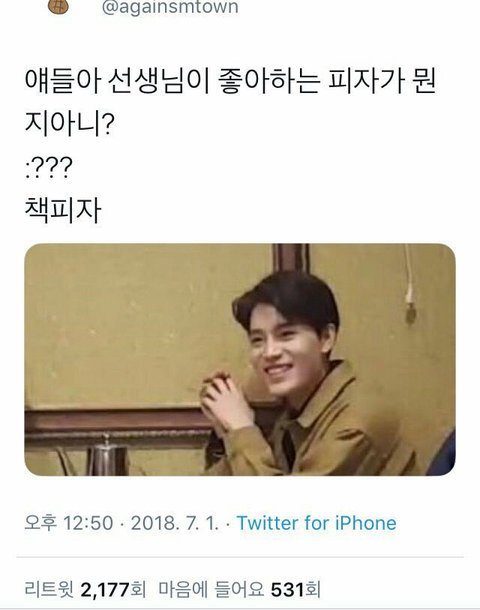The width and height of the screenshot is (480, 610).
Task: Click the 2018. 7. 1. date
Action: point(175,523)
